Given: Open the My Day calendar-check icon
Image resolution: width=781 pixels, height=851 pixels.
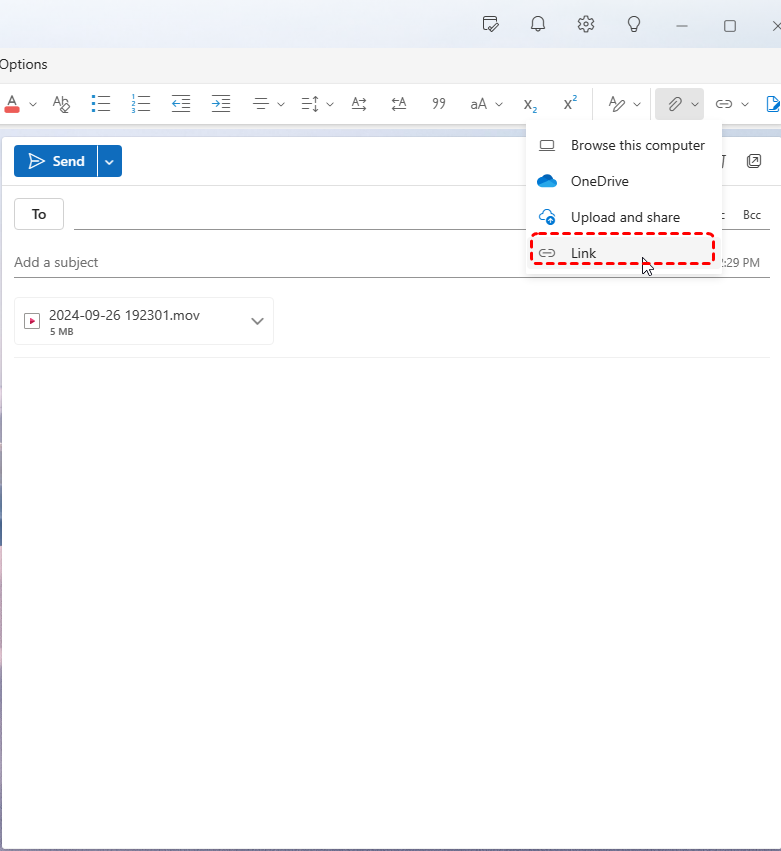Looking at the screenshot, I should [x=490, y=24].
